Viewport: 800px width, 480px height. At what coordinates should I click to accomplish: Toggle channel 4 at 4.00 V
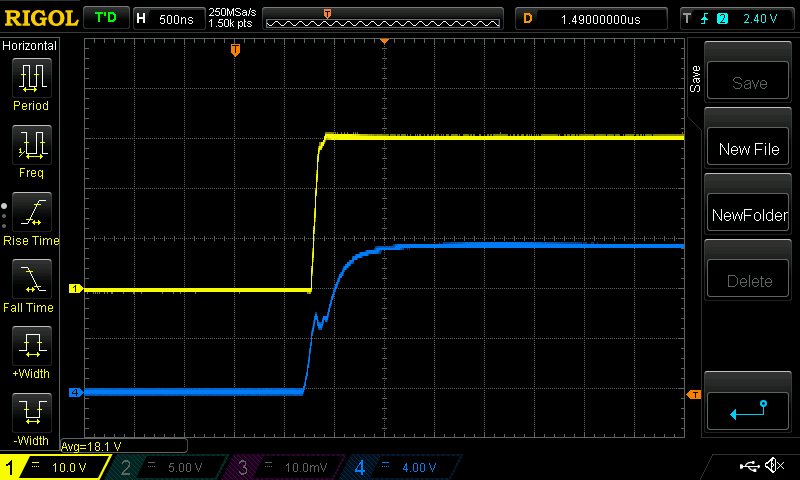(x=400, y=467)
